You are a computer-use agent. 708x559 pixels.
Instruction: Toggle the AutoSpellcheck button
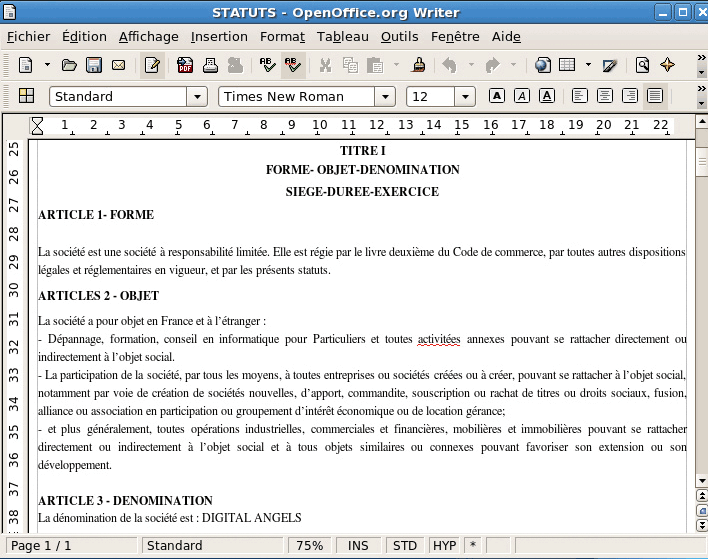coord(293,65)
